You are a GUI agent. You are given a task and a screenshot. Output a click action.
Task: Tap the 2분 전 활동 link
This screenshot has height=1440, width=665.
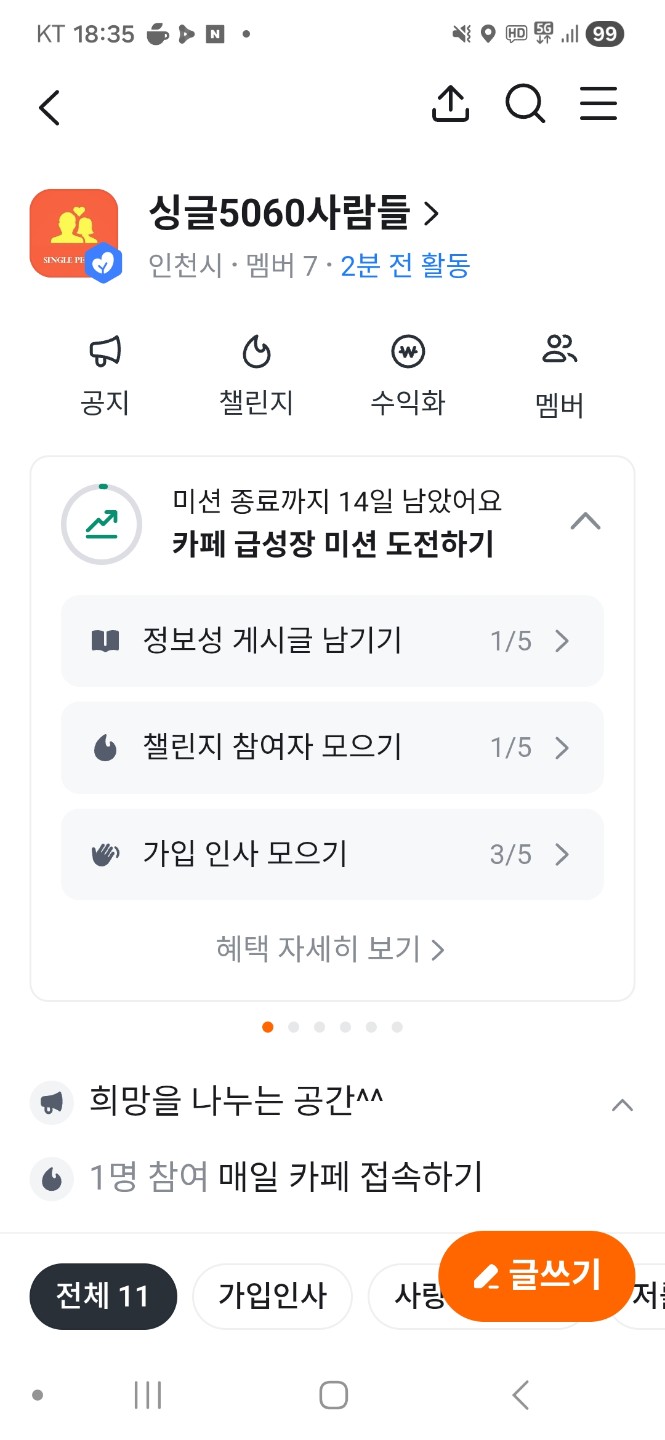(405, 266)
